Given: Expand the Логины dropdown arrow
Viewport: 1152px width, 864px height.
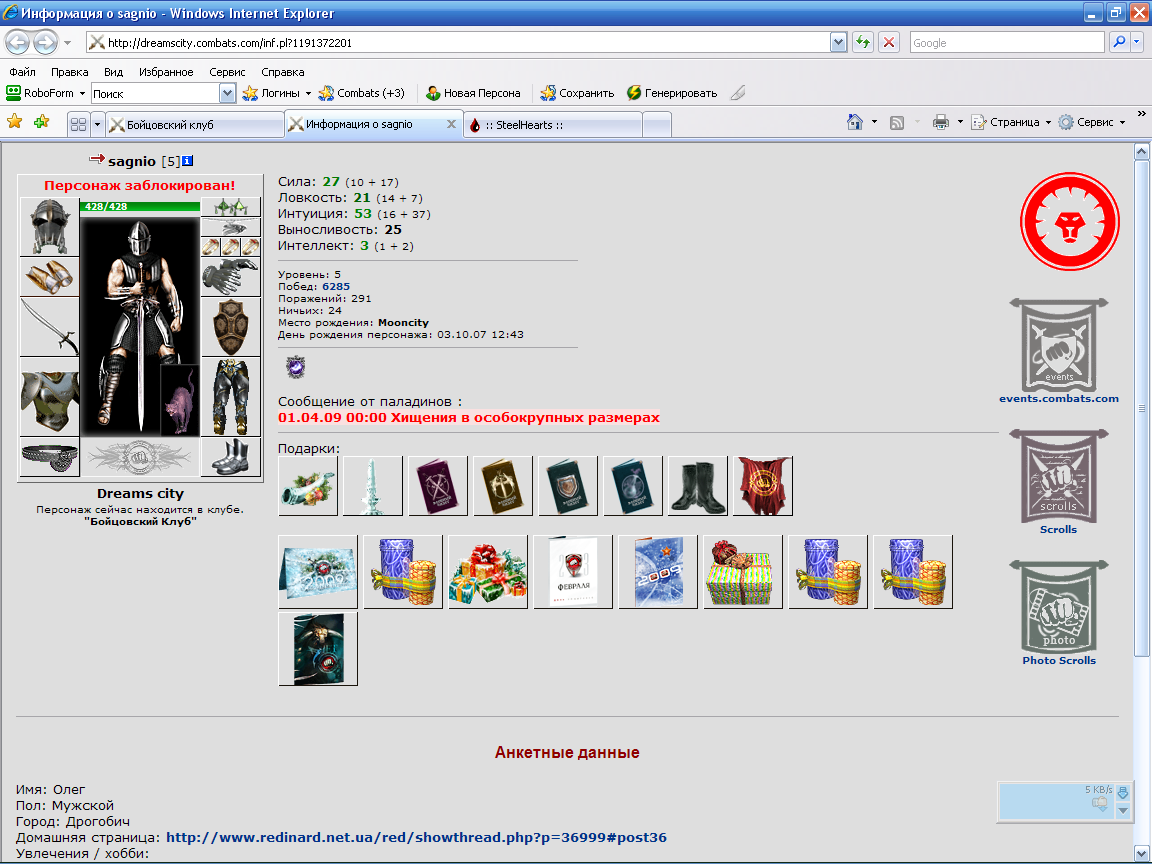Looking at the screenshot, I should (x=308, y=93).
